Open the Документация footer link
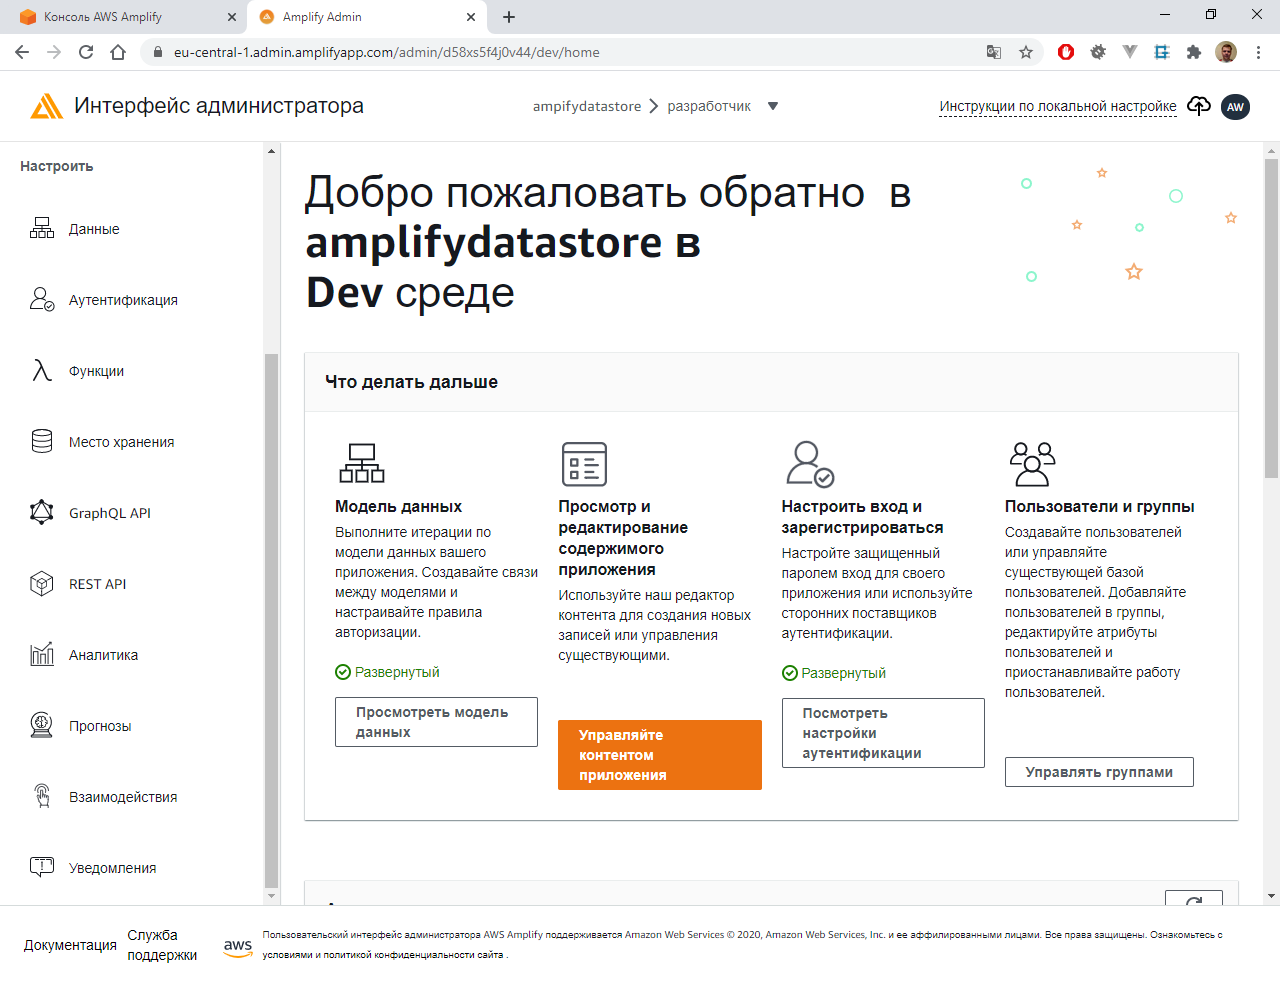The image size is (1280, 984). click(70, 945)
